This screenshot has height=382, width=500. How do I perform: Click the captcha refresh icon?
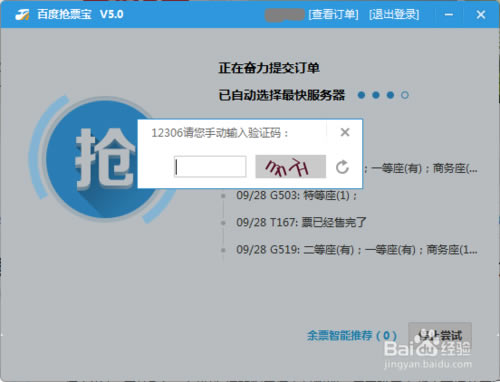[342, 167]
